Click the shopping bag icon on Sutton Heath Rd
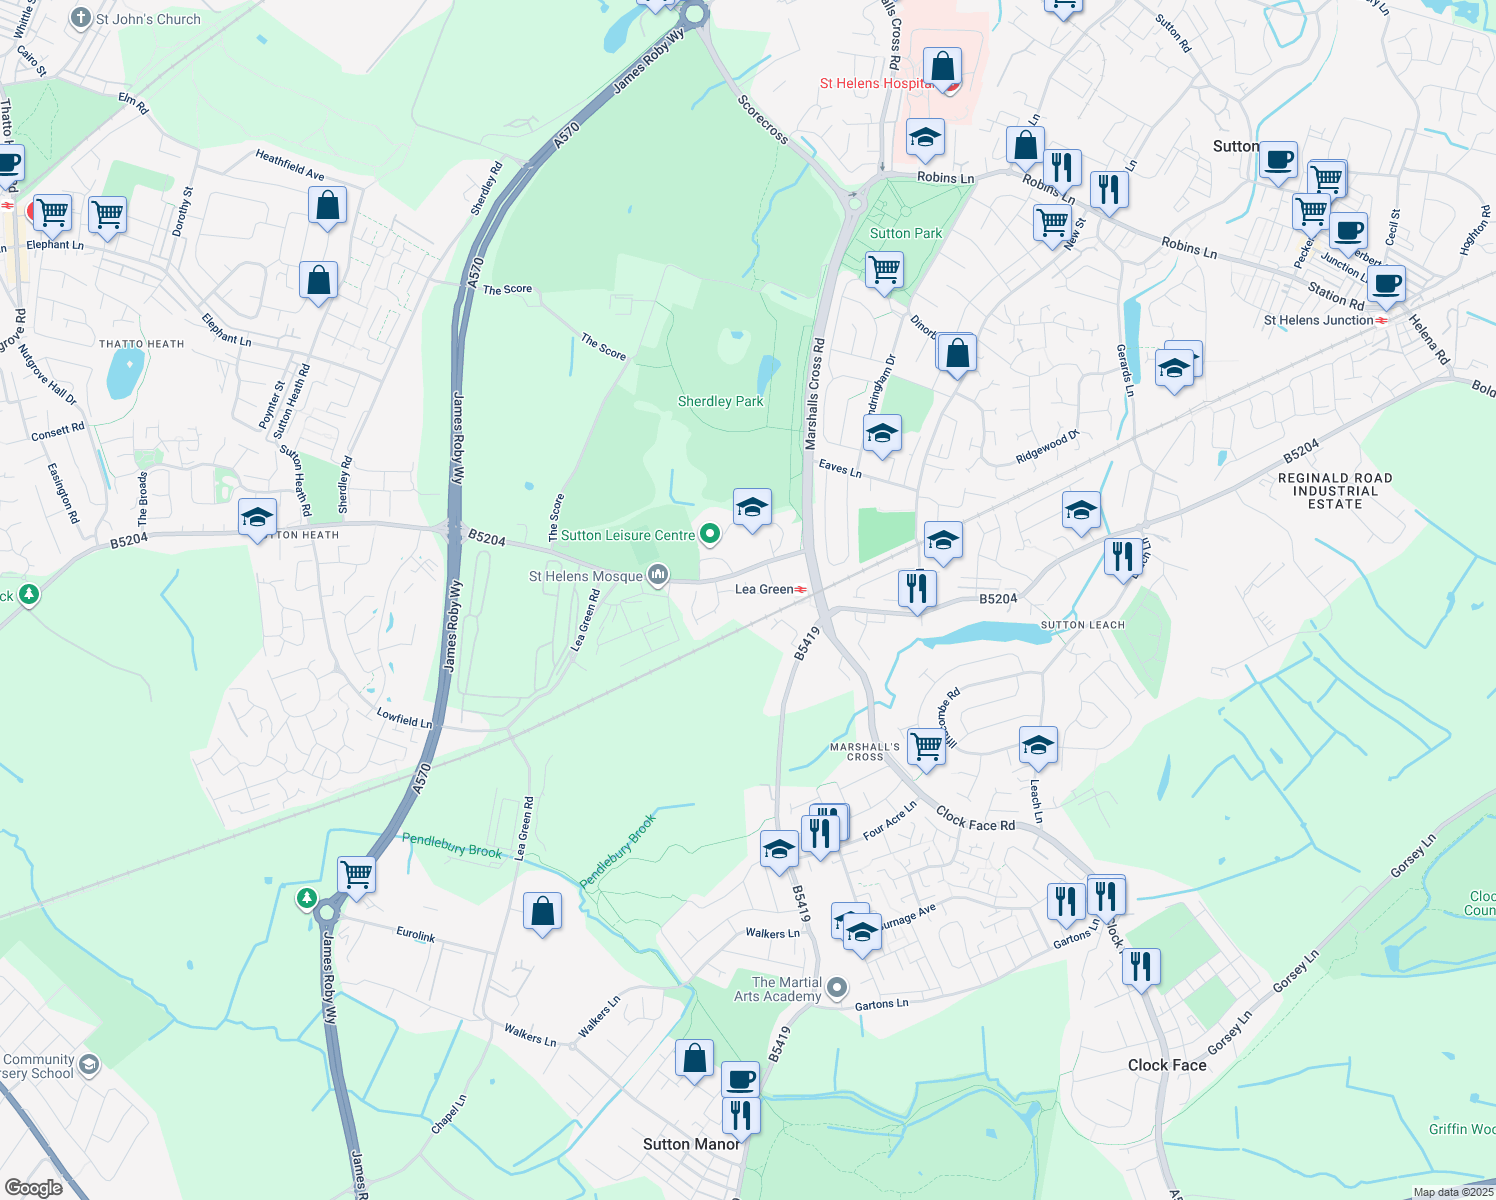Image resolution: width=1496 pixels, height=1200 pixels. coord(318,282)
